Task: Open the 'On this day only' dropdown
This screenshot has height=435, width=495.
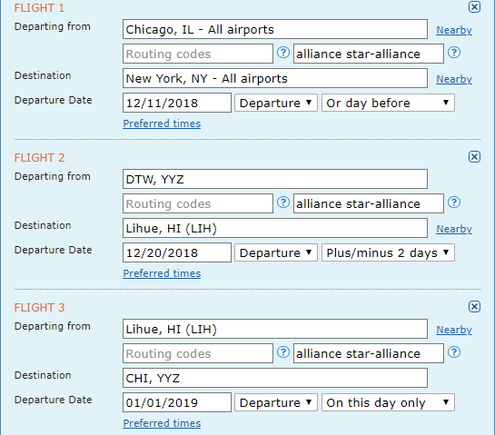Action: (x=388, y=403)
